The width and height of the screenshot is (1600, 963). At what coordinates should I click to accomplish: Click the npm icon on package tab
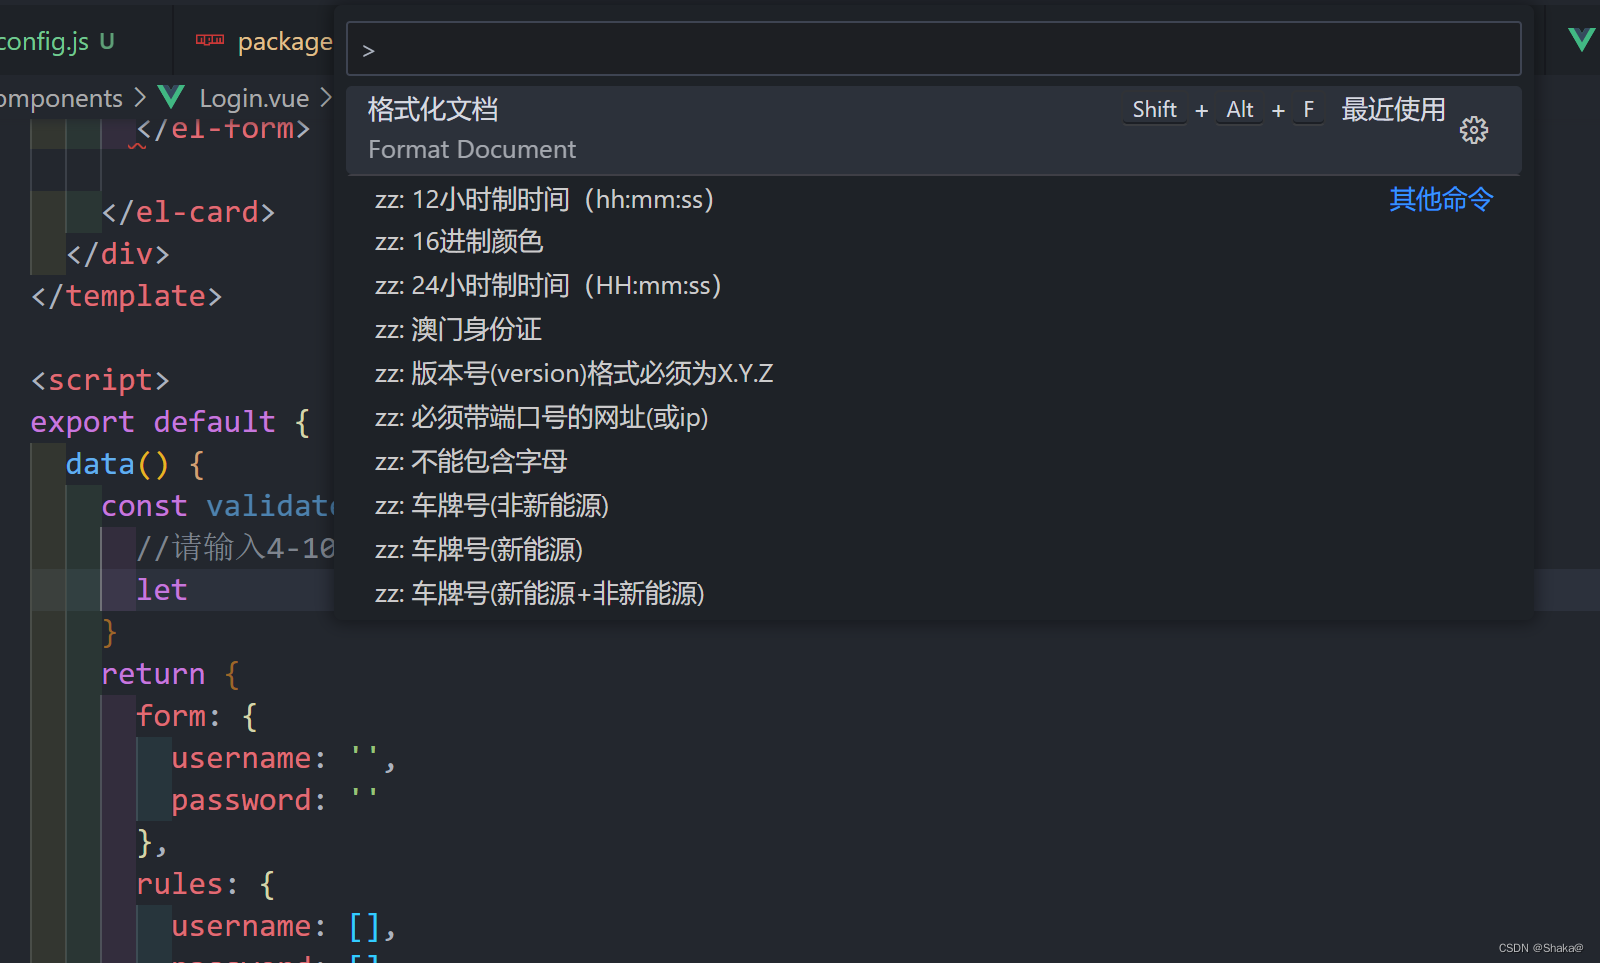(210, 40)
